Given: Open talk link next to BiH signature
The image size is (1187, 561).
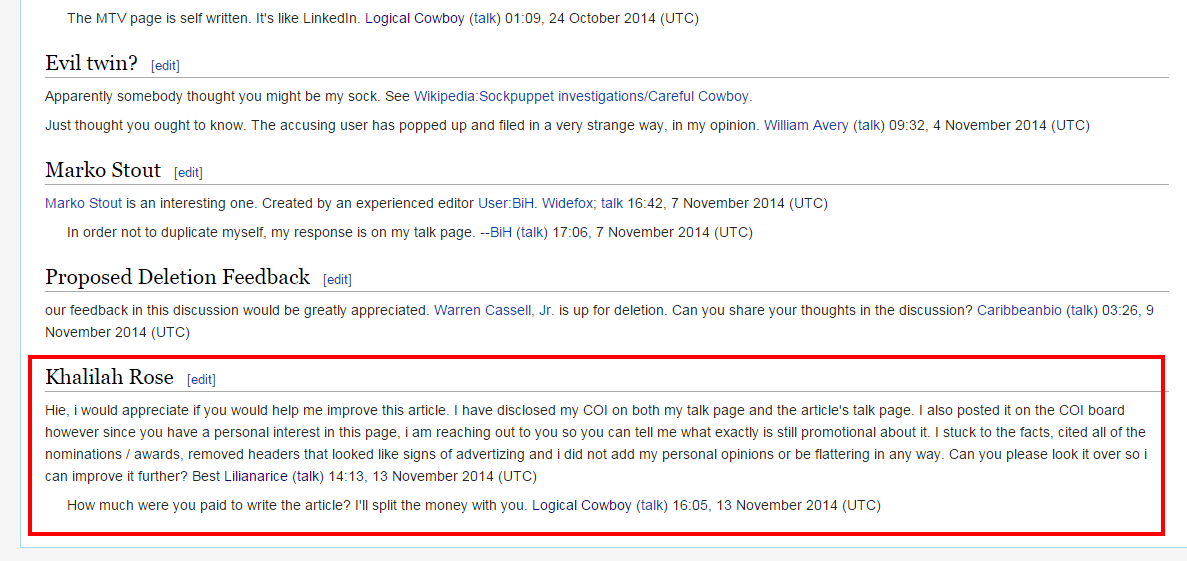Looking at the screenshot, I should click(x=532, y=232).
